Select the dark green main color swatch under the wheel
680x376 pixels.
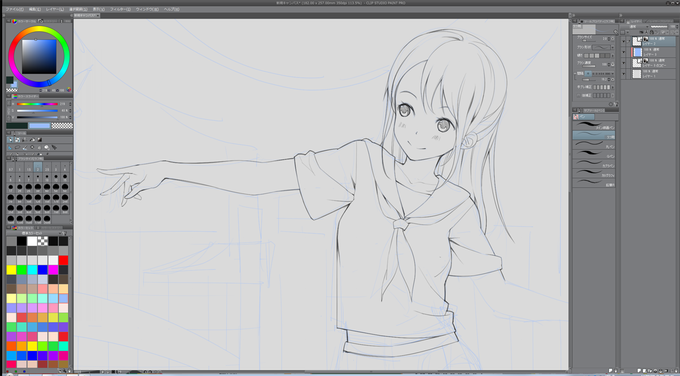coord(10,80)
